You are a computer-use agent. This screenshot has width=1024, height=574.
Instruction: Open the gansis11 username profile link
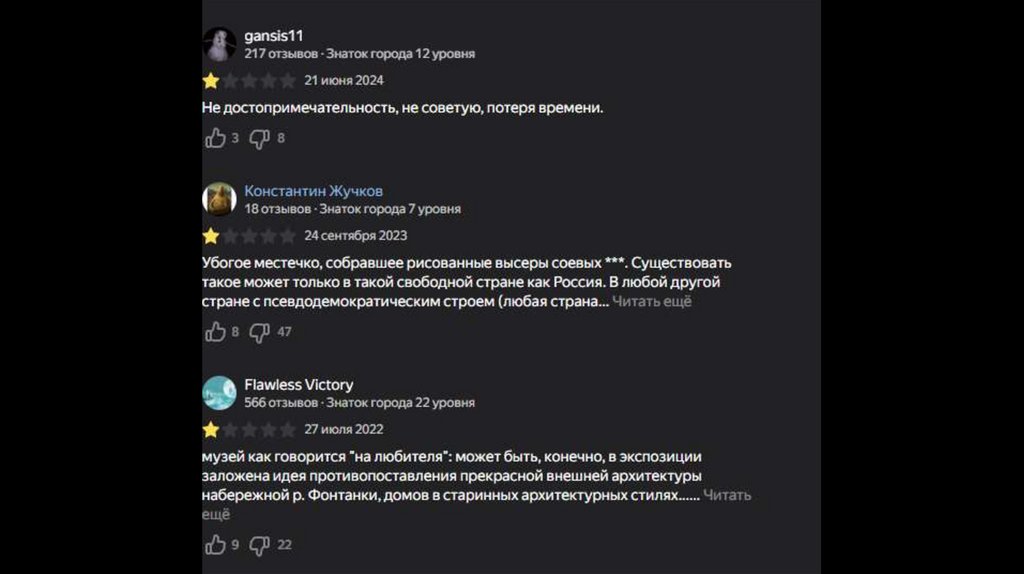point(274,35)
